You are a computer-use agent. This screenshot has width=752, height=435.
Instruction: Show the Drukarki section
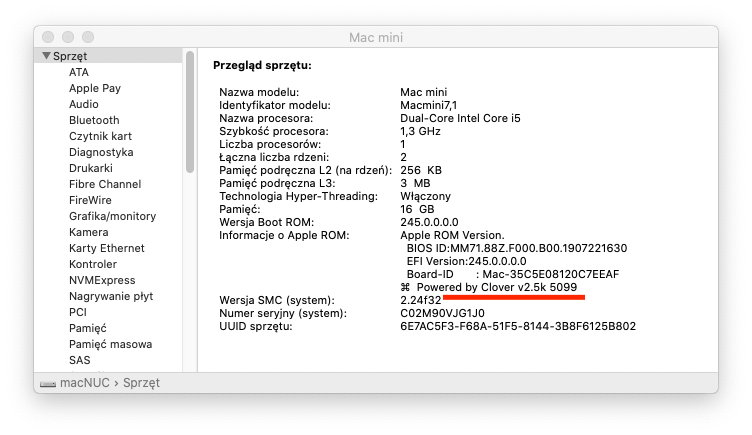[x=91, y=168]
